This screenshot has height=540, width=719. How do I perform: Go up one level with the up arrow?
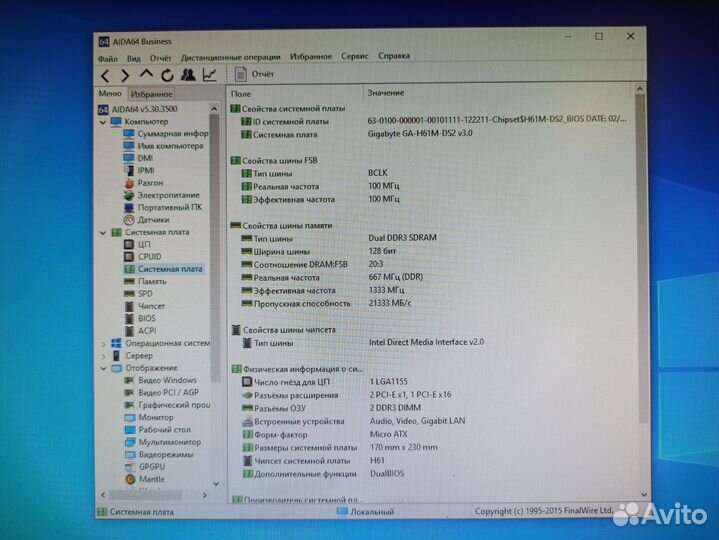146,74
